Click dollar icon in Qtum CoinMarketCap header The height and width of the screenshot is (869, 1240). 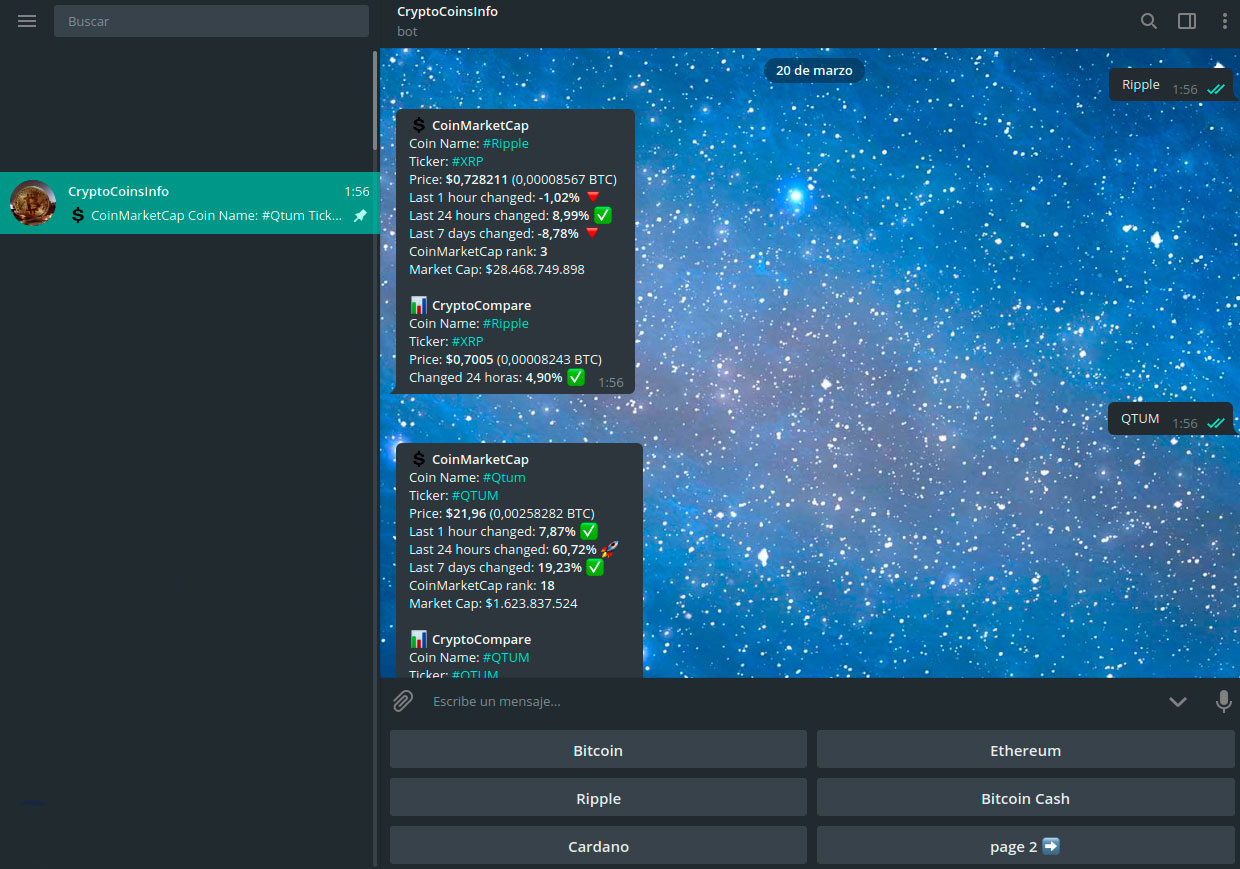[419, 460]
